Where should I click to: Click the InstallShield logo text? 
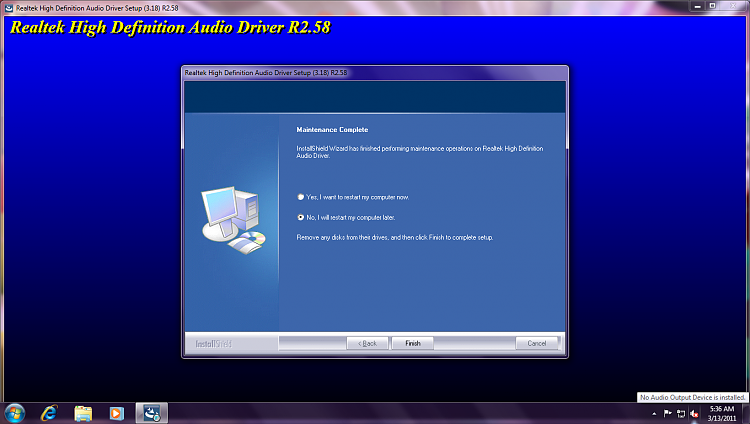(x=213, y=344)
